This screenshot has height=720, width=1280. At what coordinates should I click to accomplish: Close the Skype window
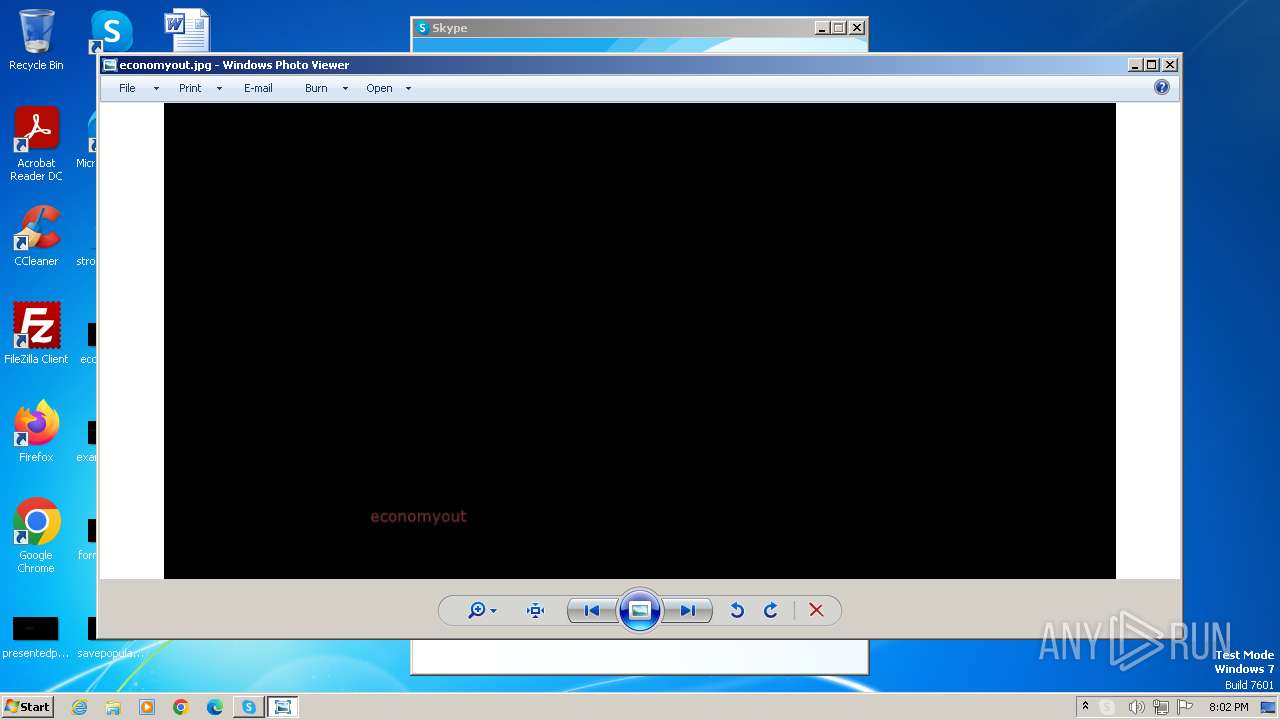857,28
